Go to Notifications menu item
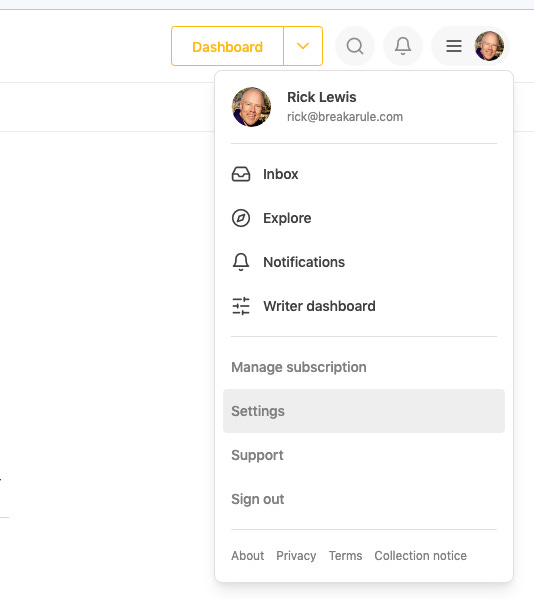The image size is (534, 599). tap(364, 262)
